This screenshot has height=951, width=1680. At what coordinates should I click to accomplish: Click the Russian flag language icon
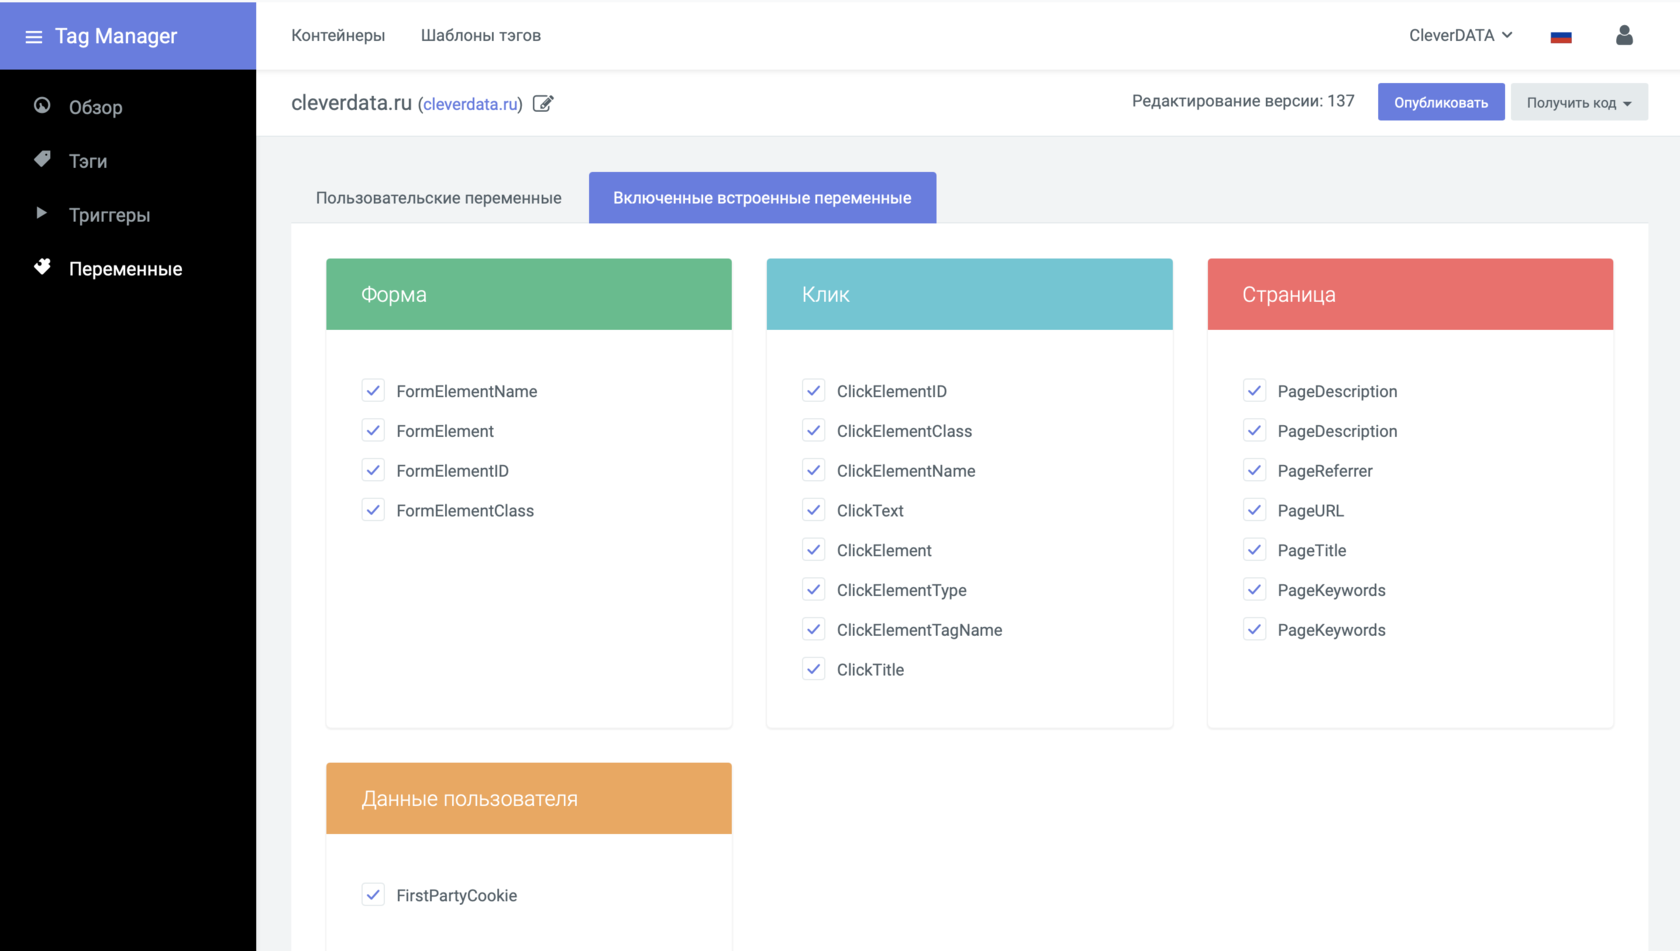[1561, 35]
